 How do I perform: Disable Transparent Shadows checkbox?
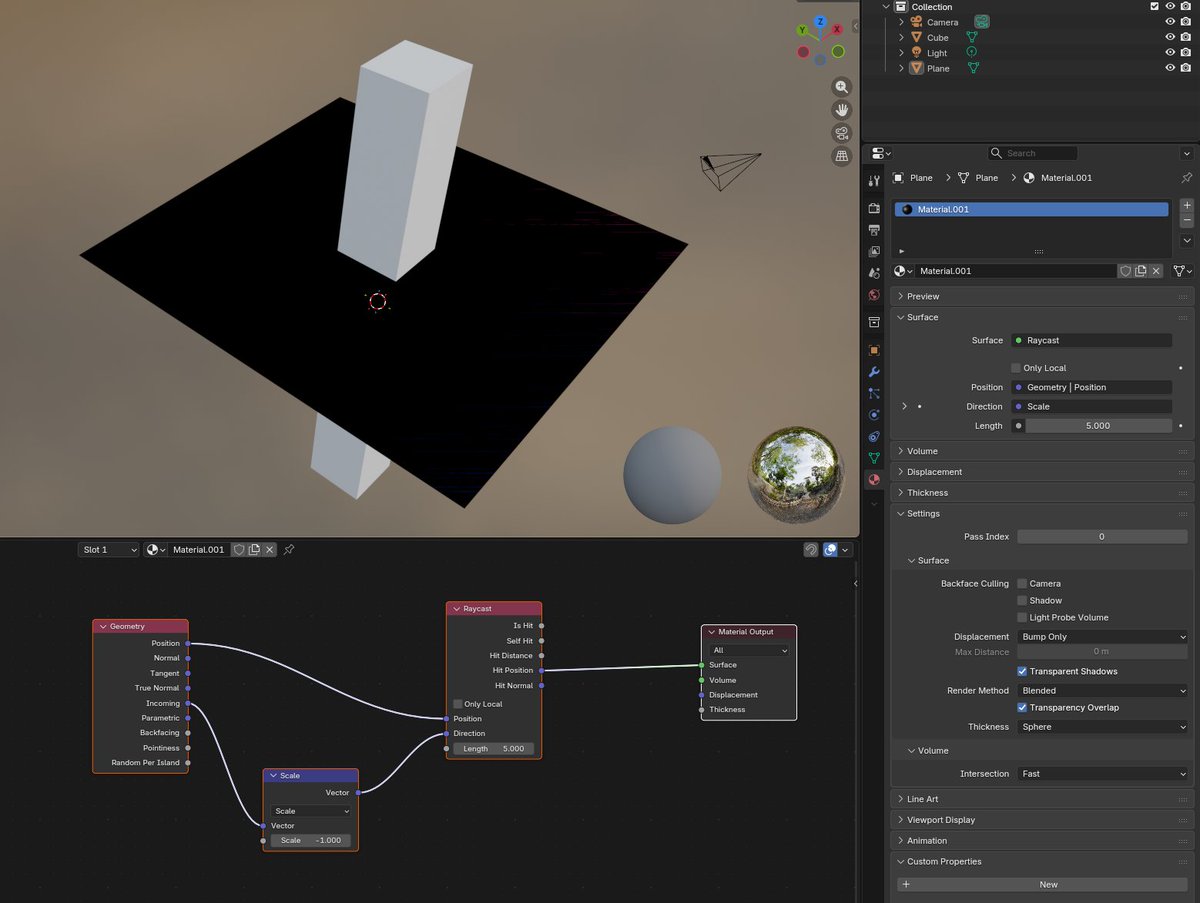(1022, 671)
